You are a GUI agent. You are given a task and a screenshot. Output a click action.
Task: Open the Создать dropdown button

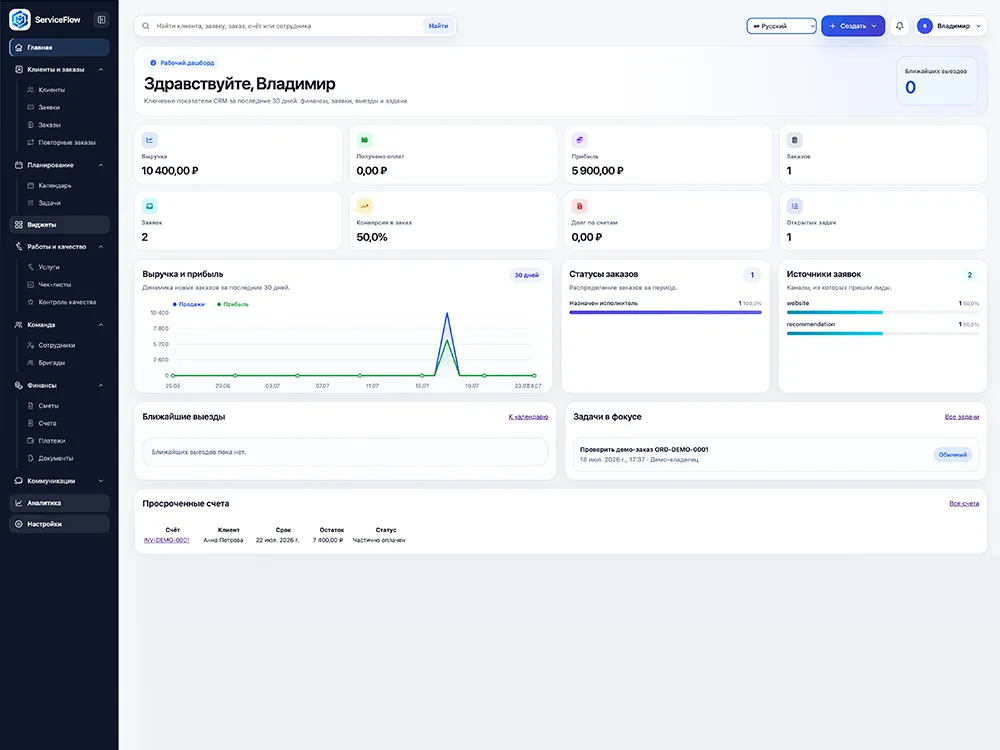[x=853, y=26]
